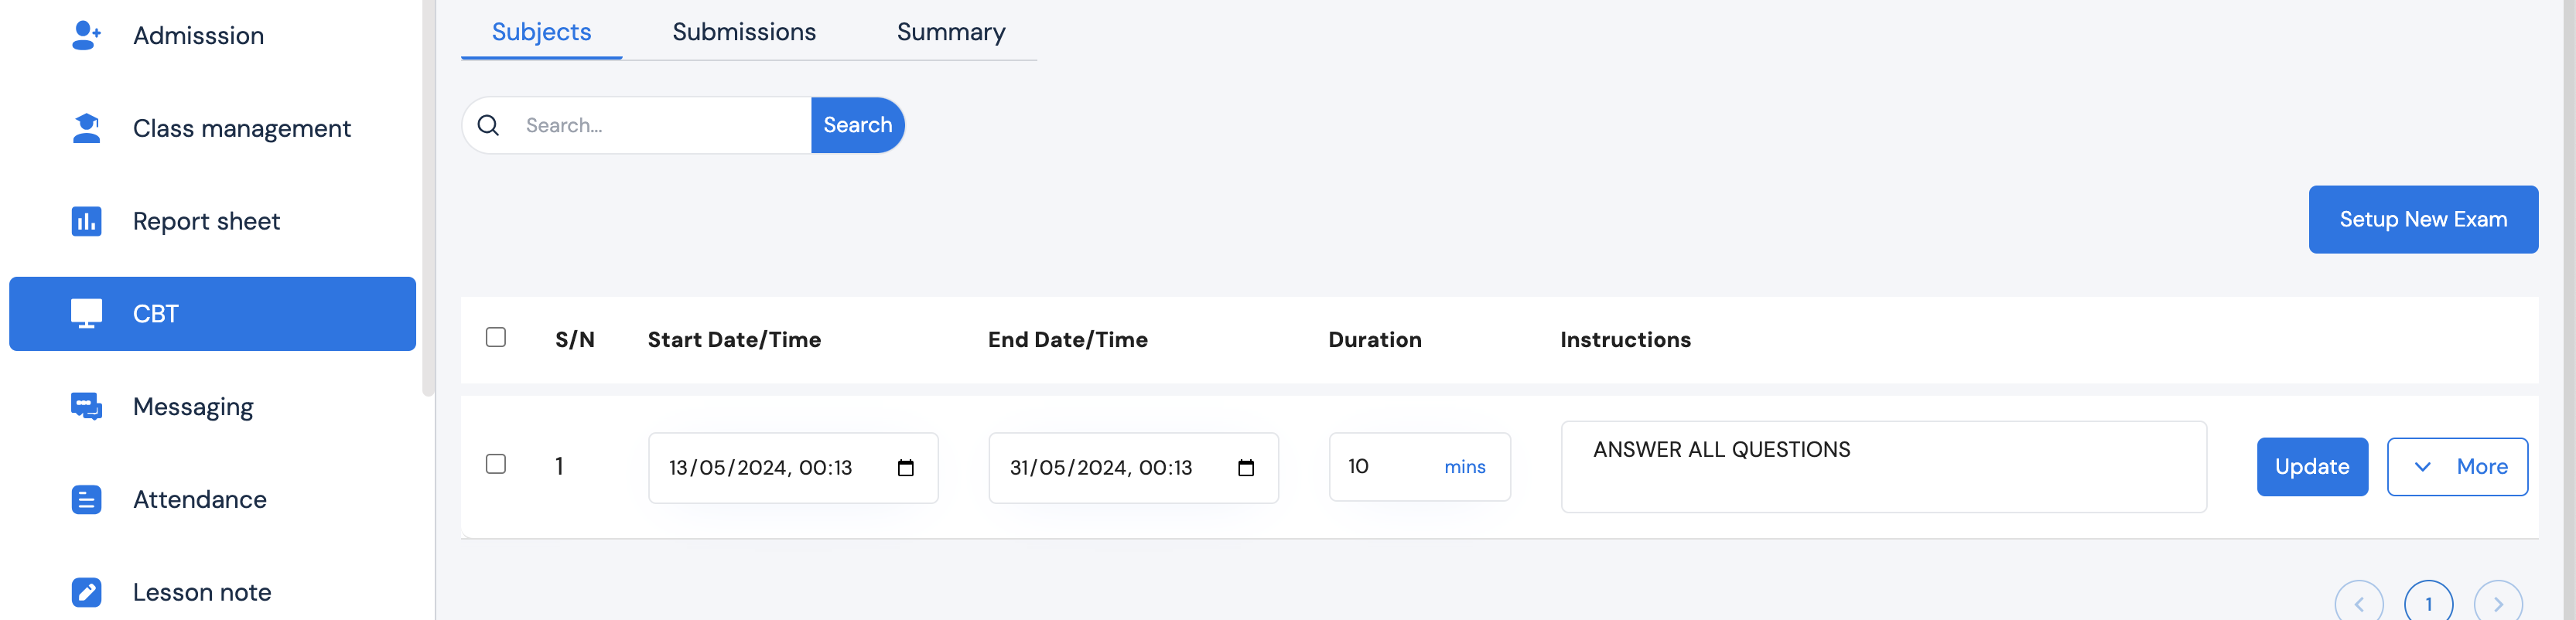Open the End Date calendar picker
The height and width of the screenshot is (620, 2576).
click(x=1246, y=468)
